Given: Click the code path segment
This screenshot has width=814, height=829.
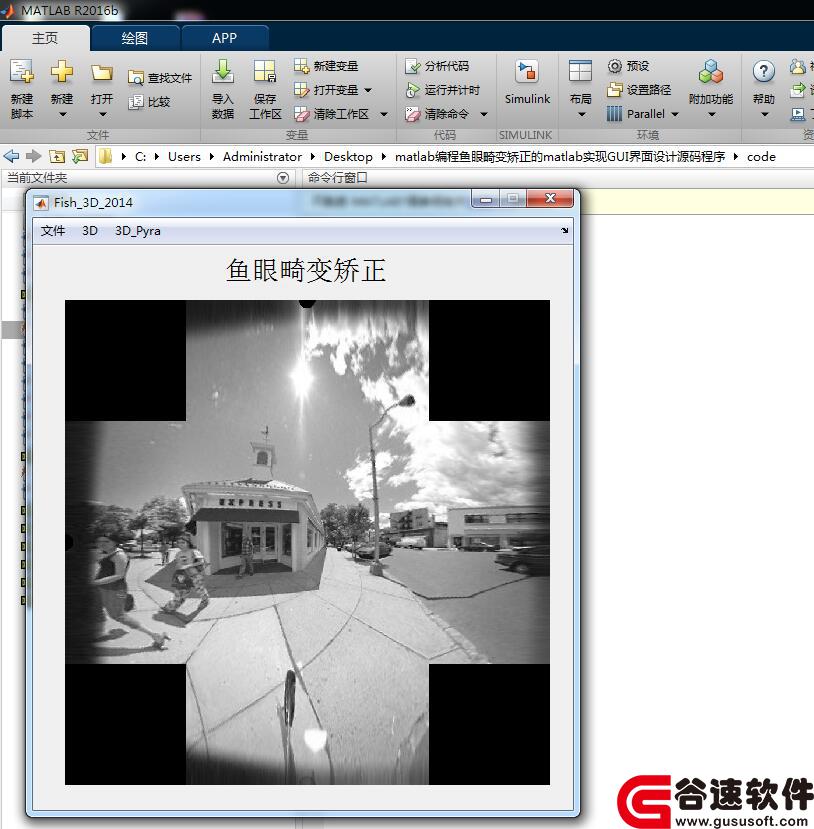Looking at the screenshot, I should (761, 156).
